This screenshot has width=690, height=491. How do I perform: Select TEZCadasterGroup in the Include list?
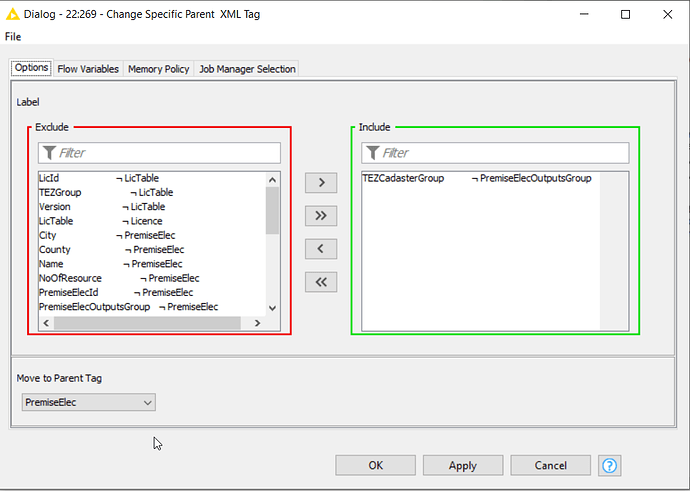403,179
